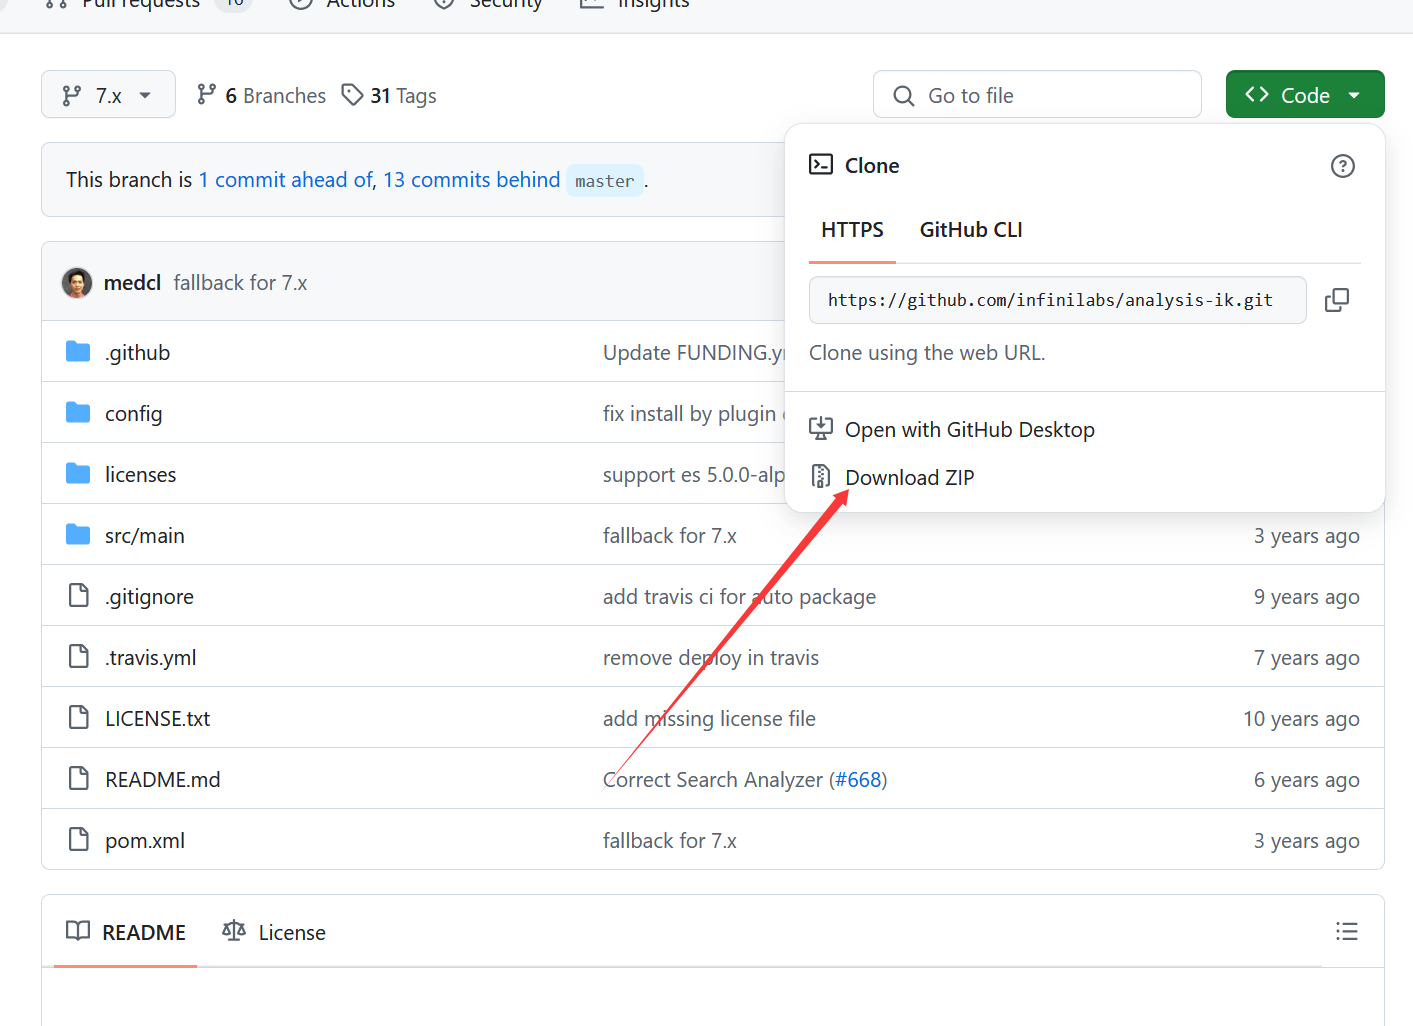The image size is (1413, 1026).
Task: Click the .travis.yml file icon
Action: [79, 657]
